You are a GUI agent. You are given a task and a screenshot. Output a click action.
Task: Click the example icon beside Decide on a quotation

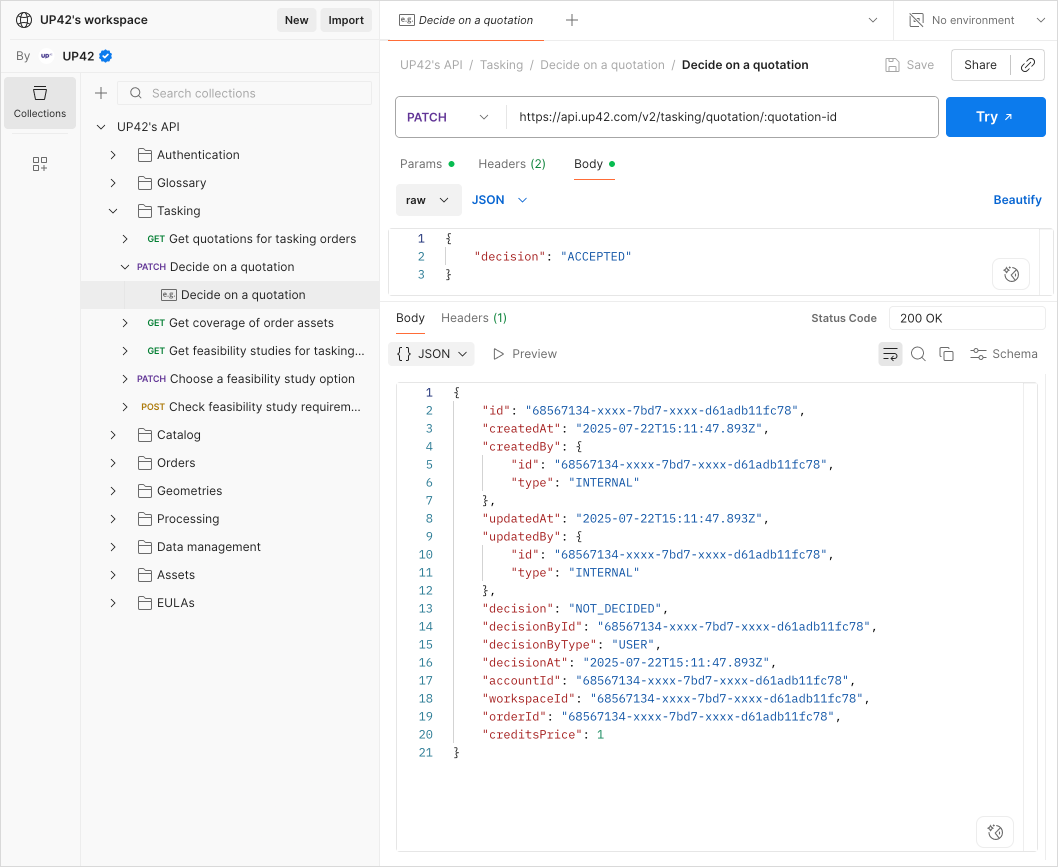[169, 295]
